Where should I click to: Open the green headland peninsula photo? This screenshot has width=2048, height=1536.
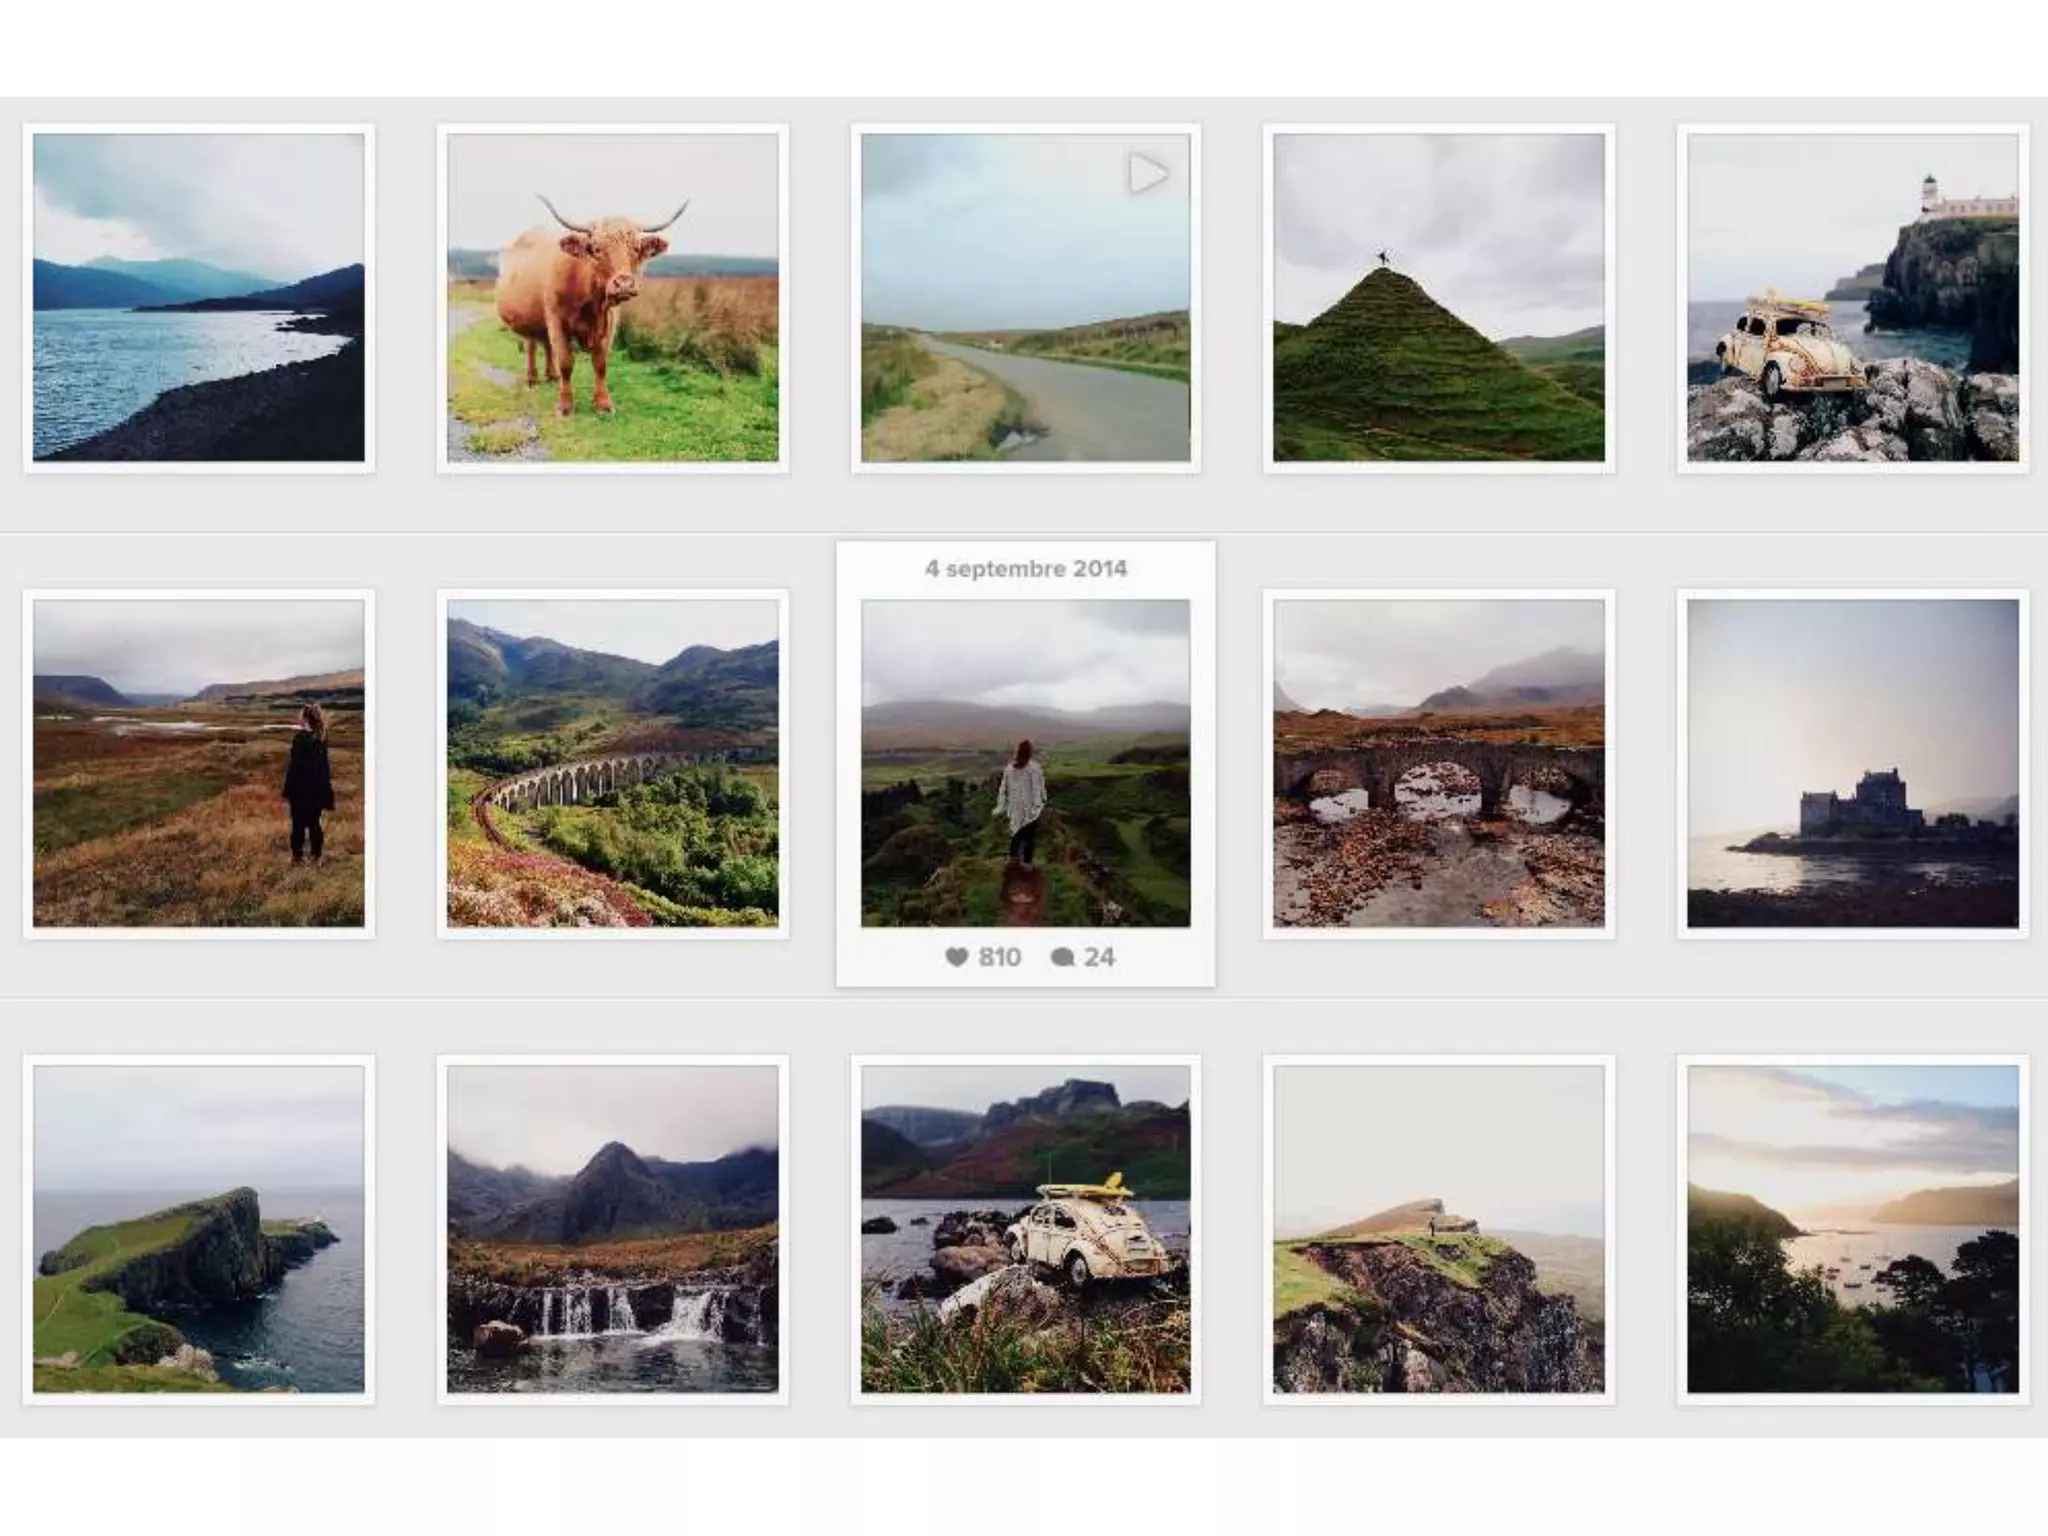198,1229
